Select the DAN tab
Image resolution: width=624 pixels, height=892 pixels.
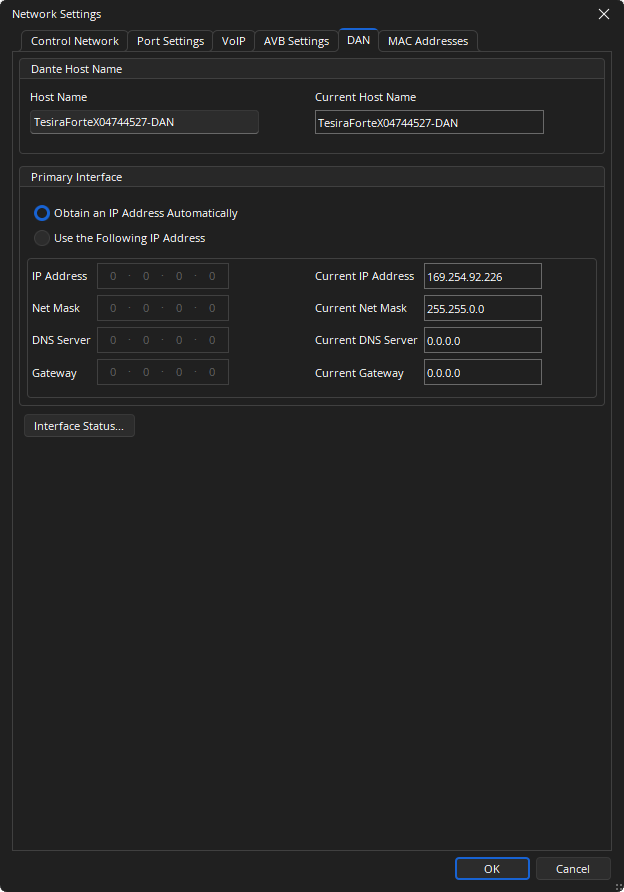pos(358,40)
